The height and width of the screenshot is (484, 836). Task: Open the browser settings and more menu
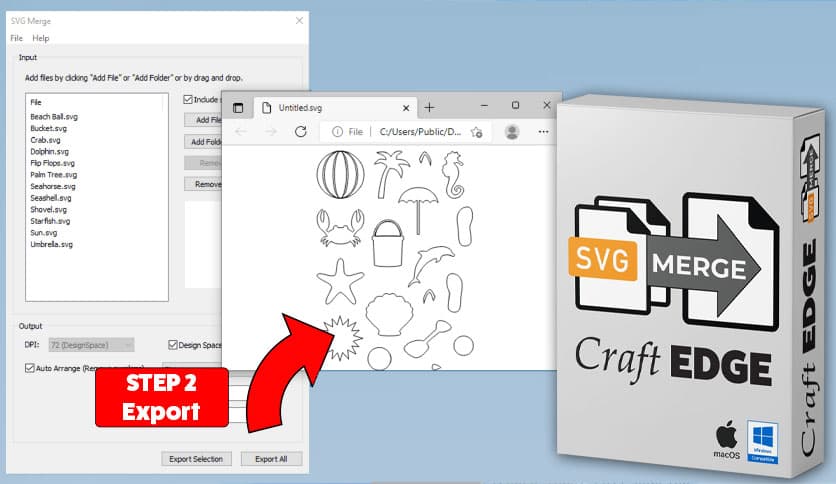pos(543,132)
